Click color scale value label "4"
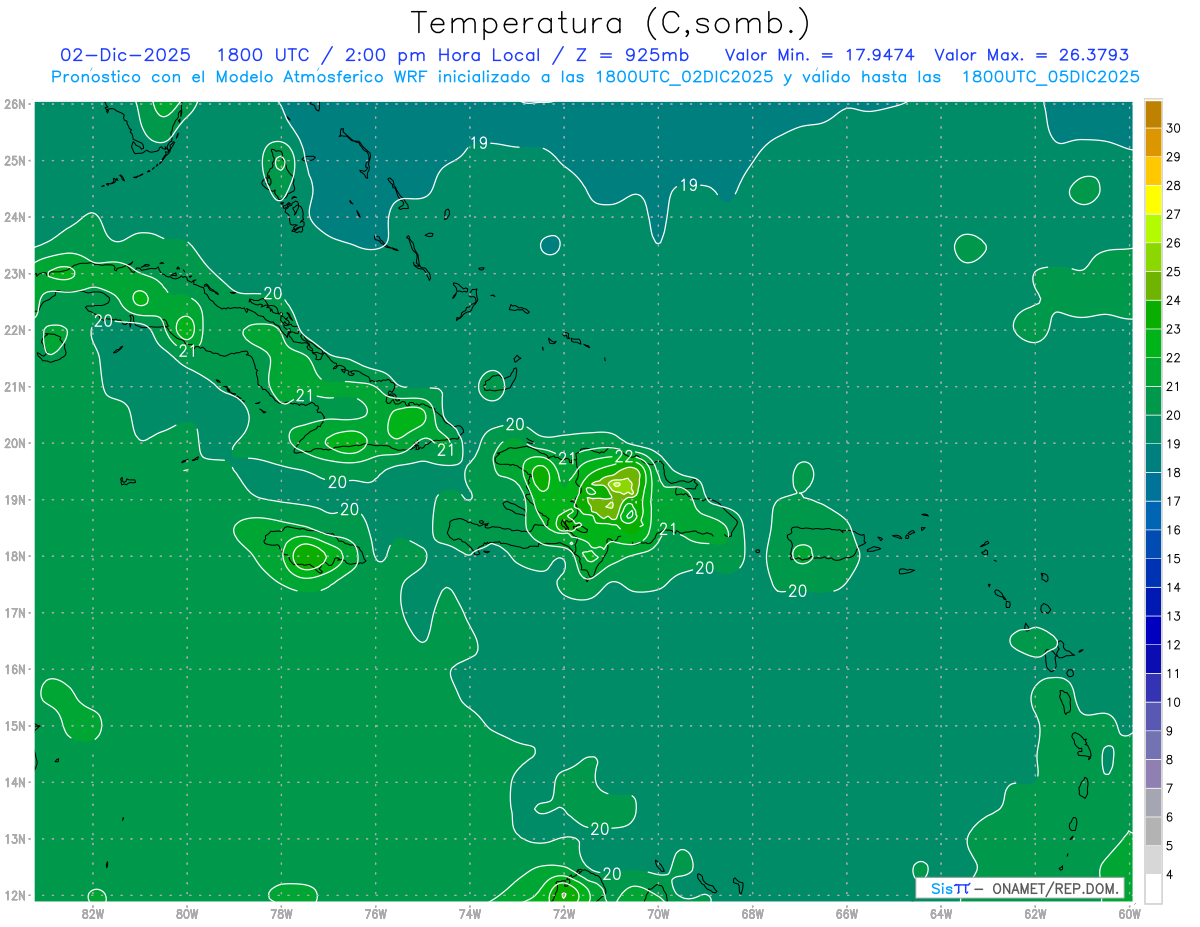 [x=1171, y=875]
